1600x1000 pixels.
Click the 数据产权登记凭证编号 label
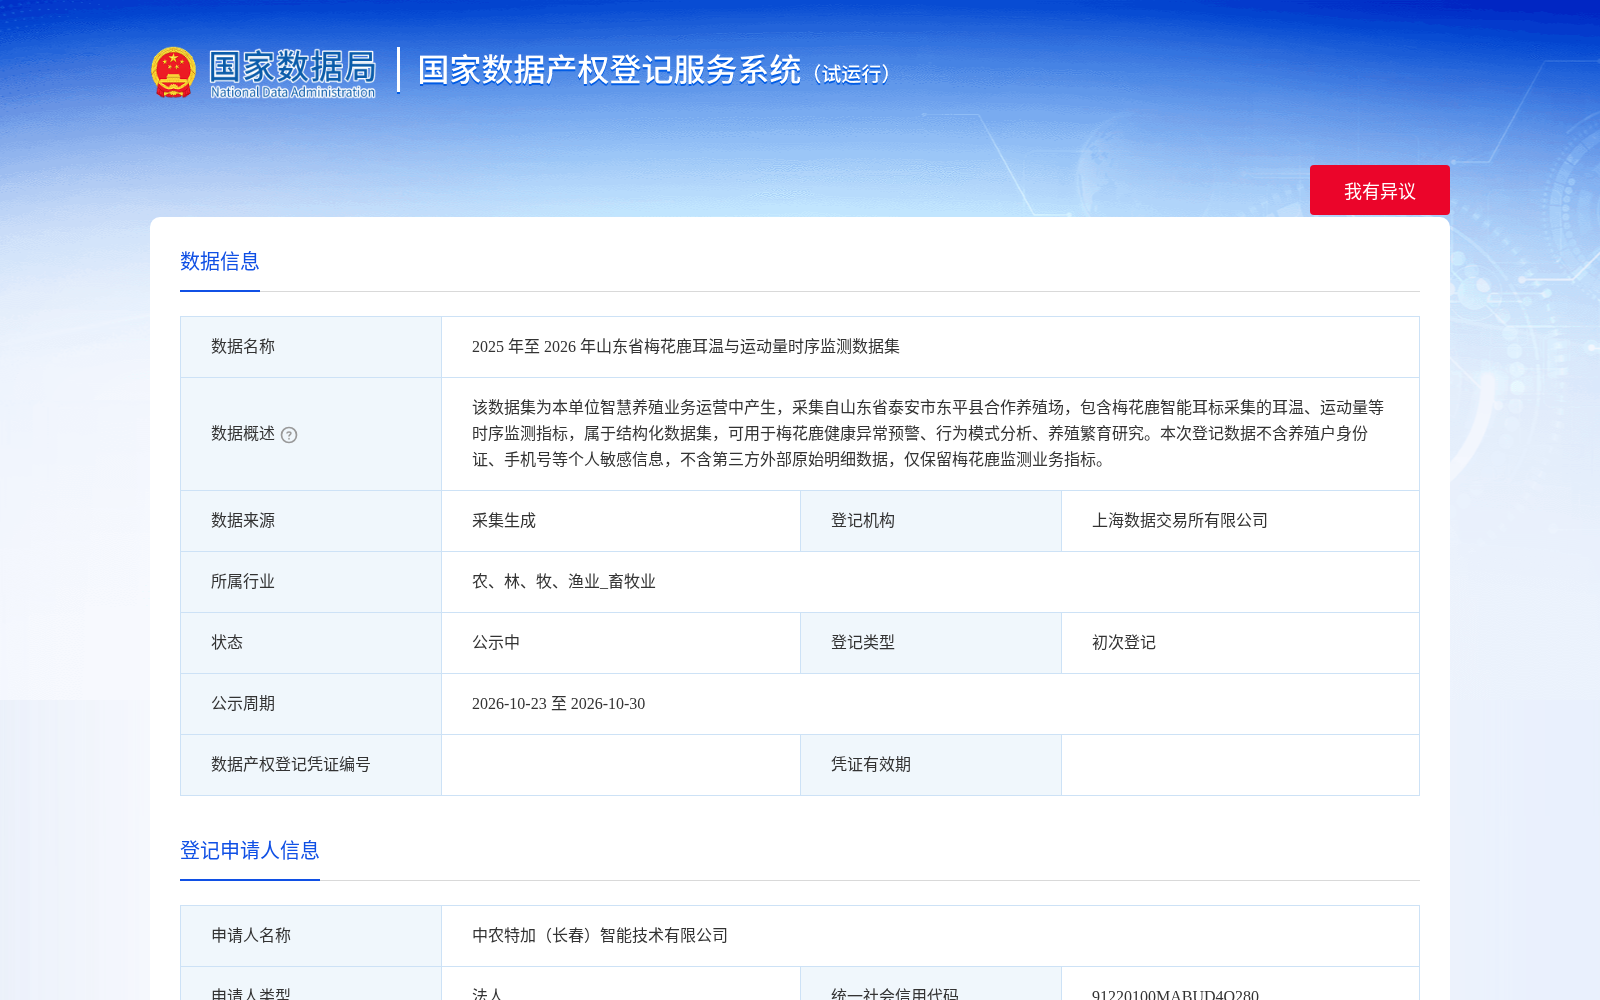pyautogui.click(x=291, y=764)
